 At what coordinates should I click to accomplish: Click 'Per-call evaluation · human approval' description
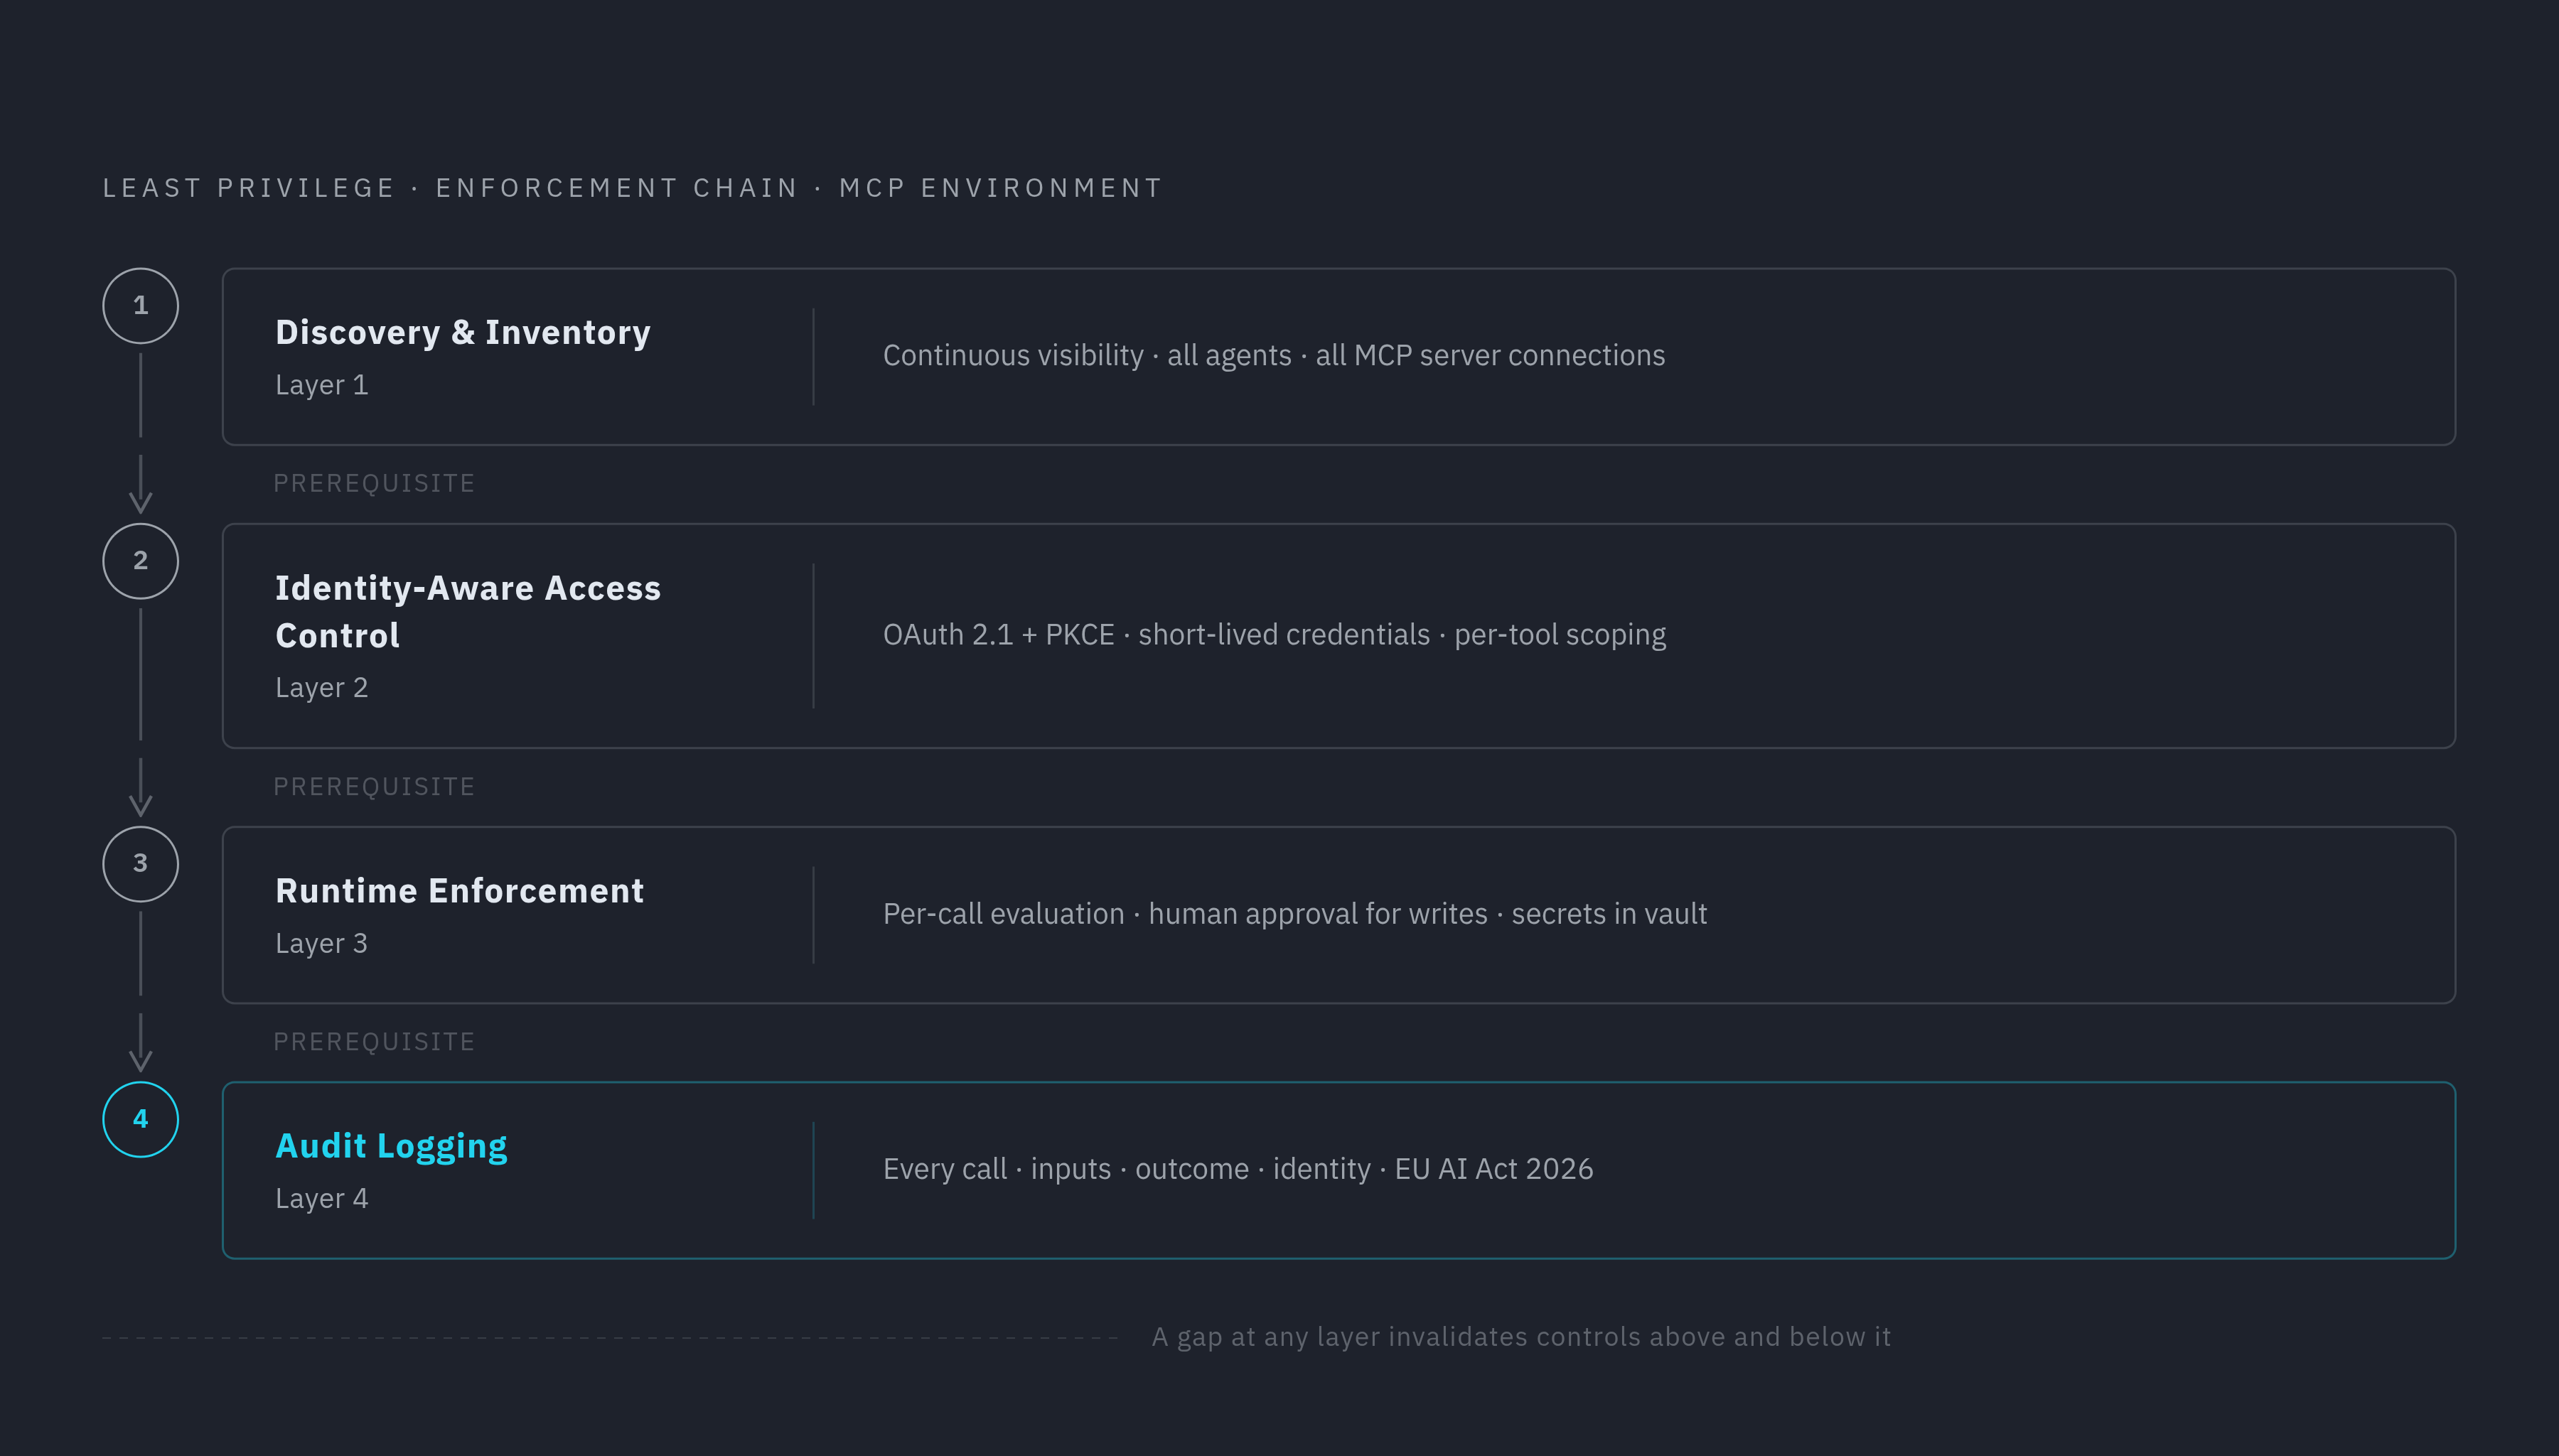click(1295, 914)
